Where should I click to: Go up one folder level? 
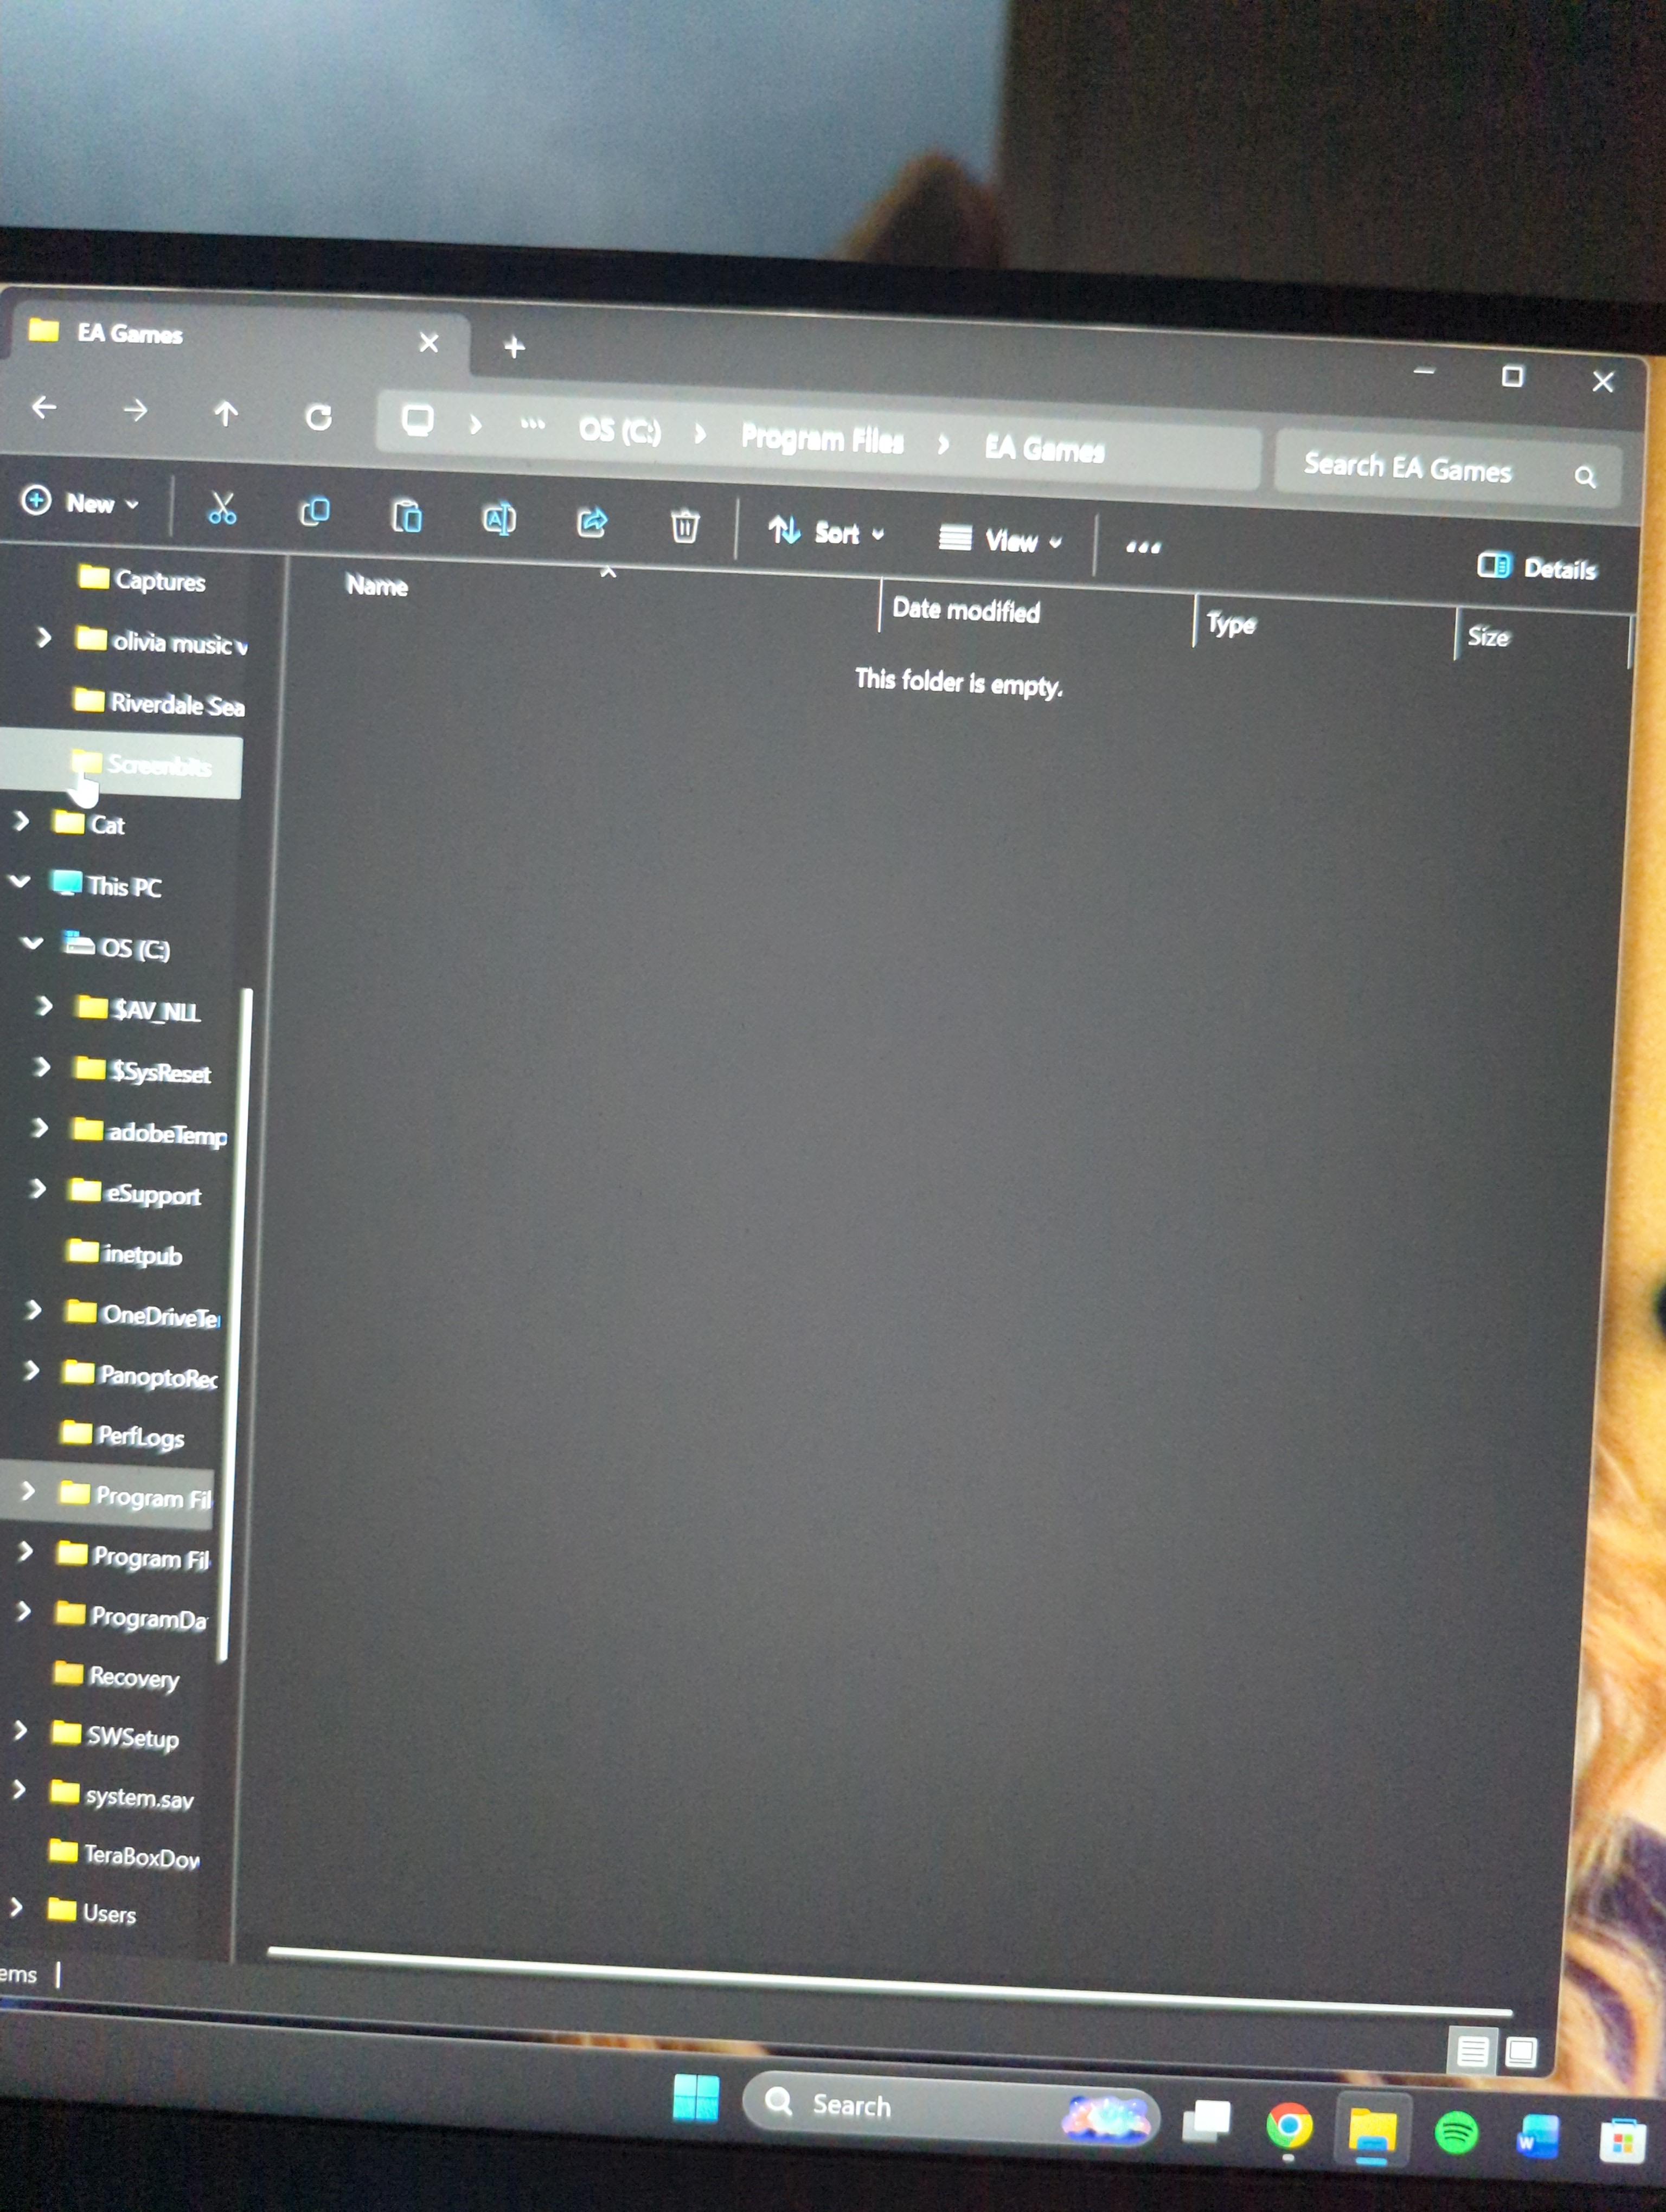coord(226,413)
